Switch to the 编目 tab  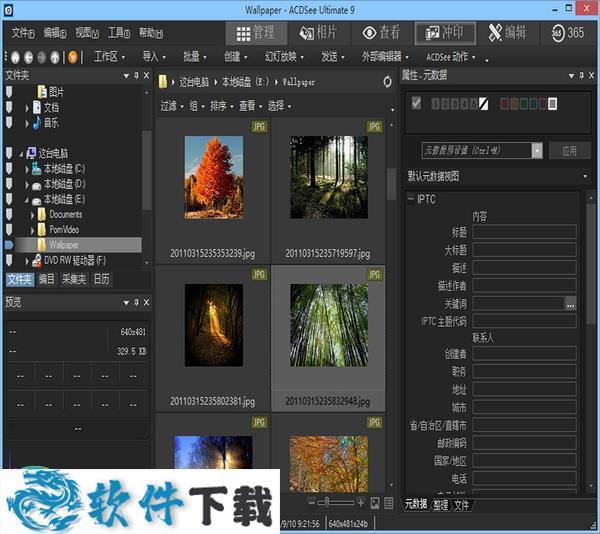(x=47, y=279)
